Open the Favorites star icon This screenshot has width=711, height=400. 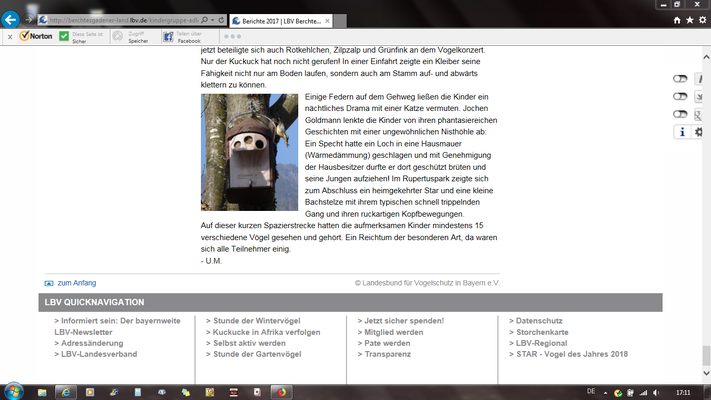[x=690, y=20]
